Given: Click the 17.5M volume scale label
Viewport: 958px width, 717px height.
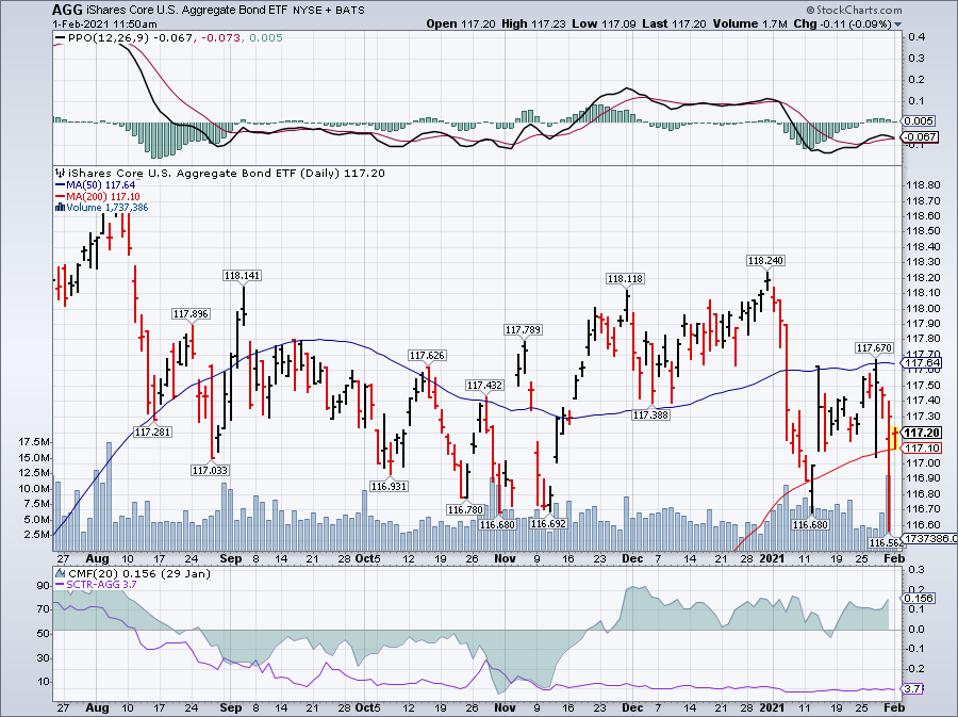Looking at the screenshot, I should click(34, 442).
